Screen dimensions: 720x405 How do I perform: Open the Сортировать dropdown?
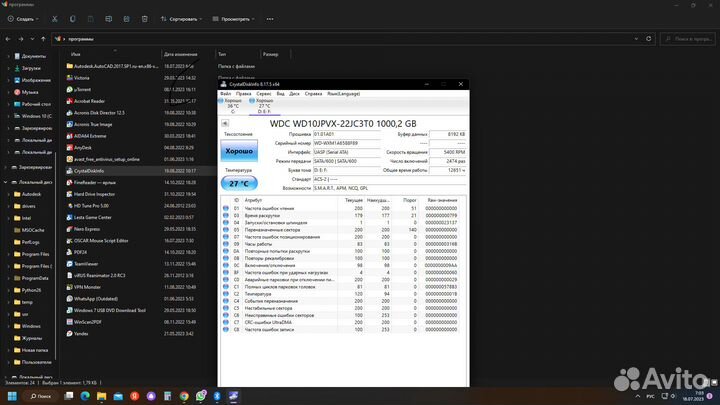click(181, 19)
